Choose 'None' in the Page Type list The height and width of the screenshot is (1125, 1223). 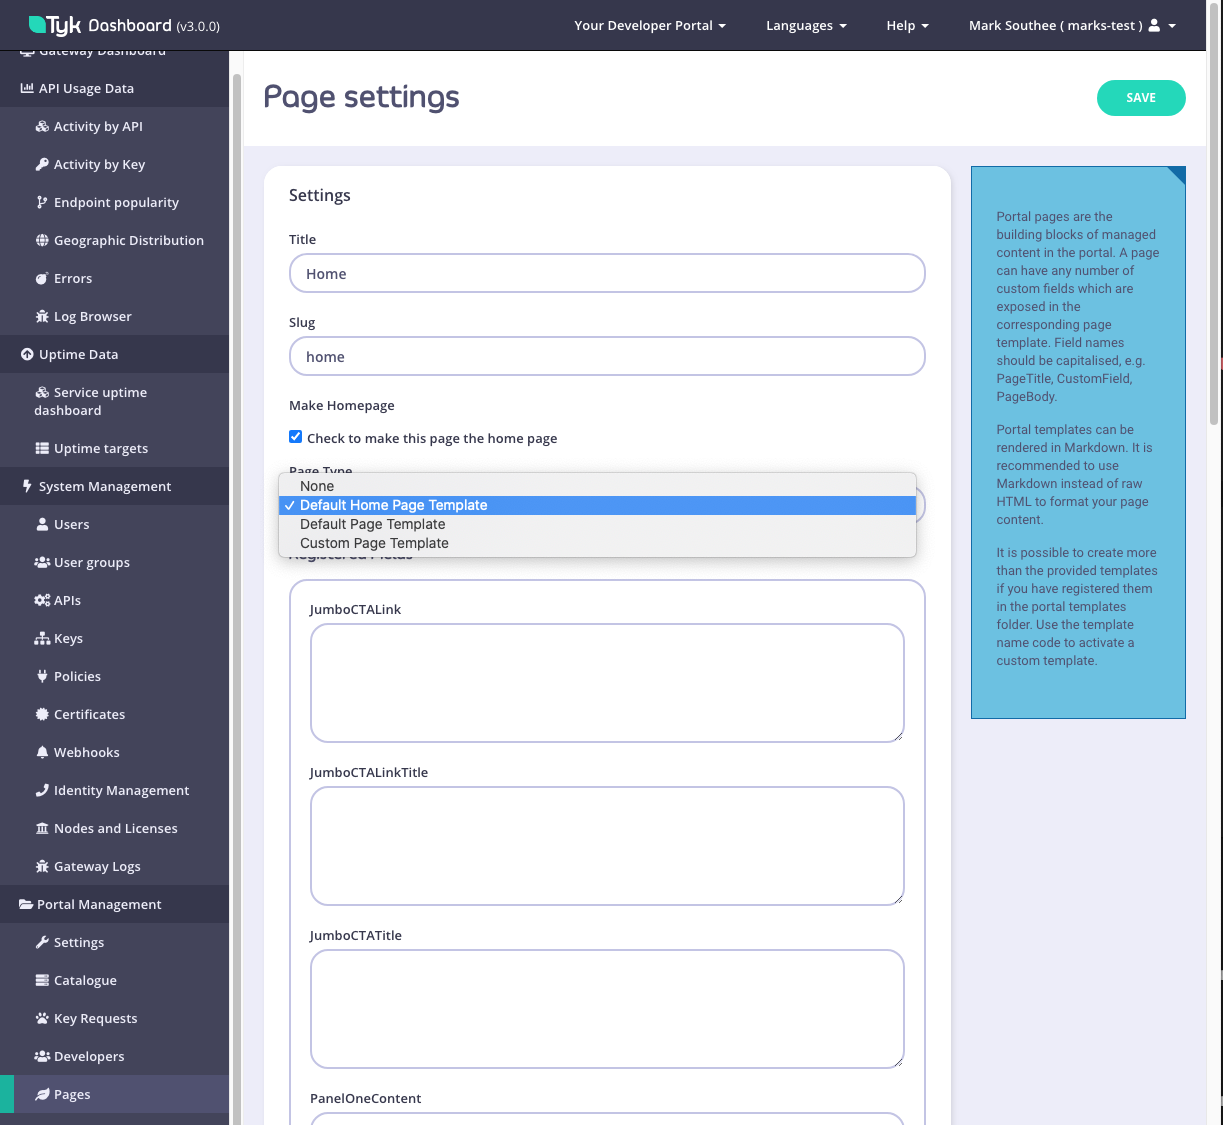click(x=317, y=486)
